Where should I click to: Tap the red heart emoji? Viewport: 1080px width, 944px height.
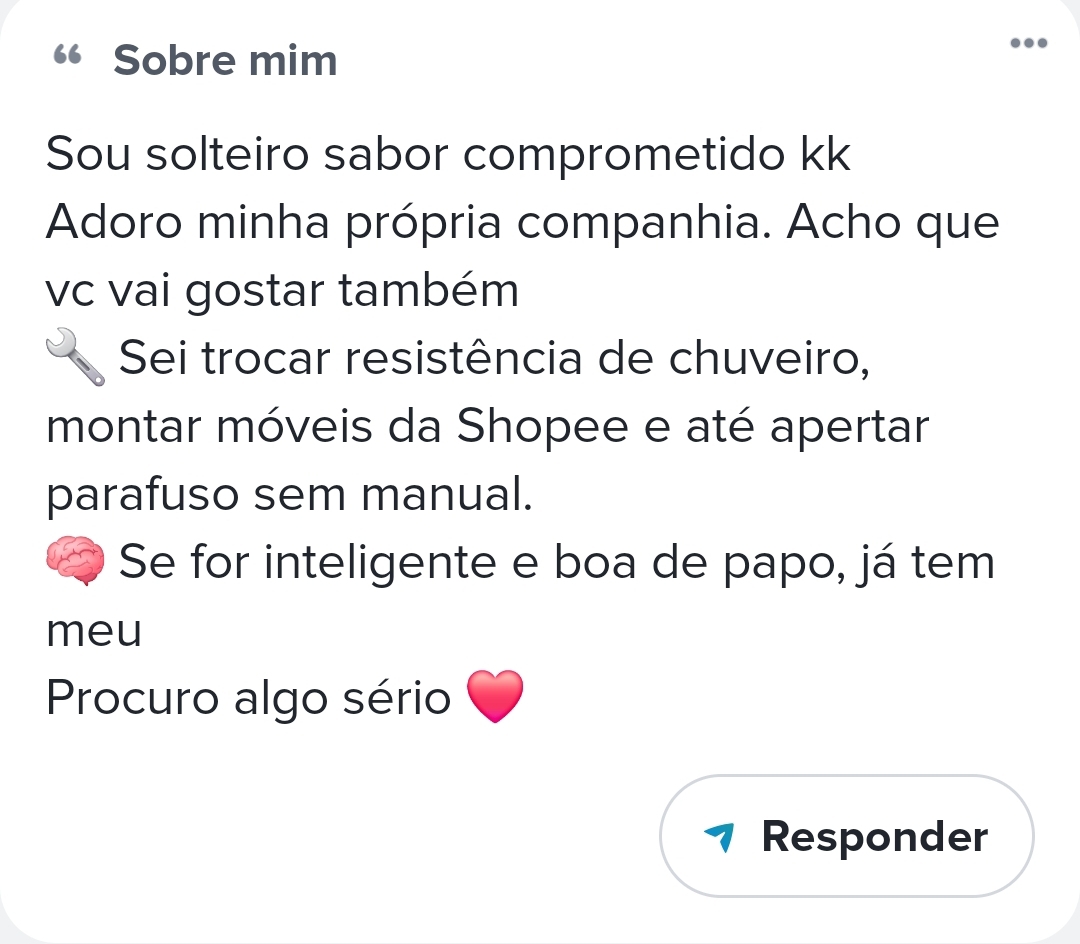coord(495,697)
